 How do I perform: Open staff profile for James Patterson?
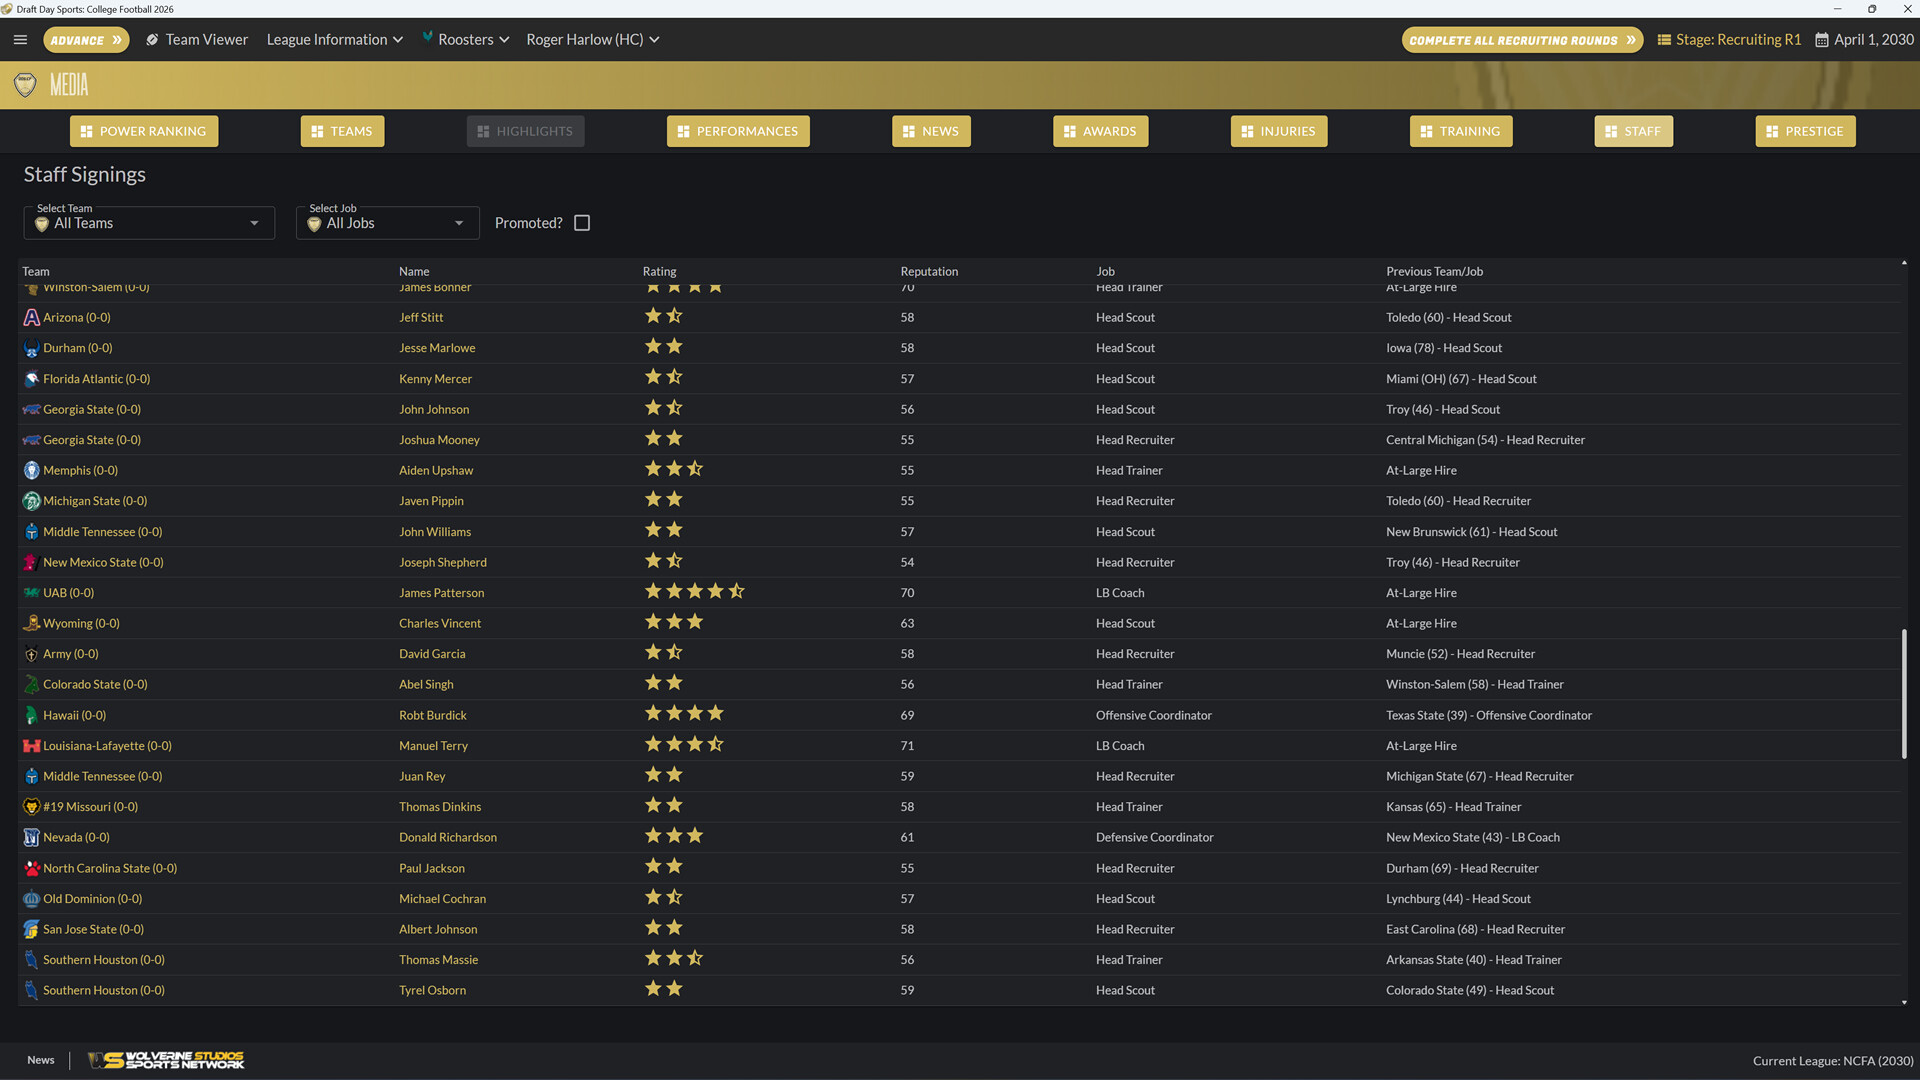441,592
